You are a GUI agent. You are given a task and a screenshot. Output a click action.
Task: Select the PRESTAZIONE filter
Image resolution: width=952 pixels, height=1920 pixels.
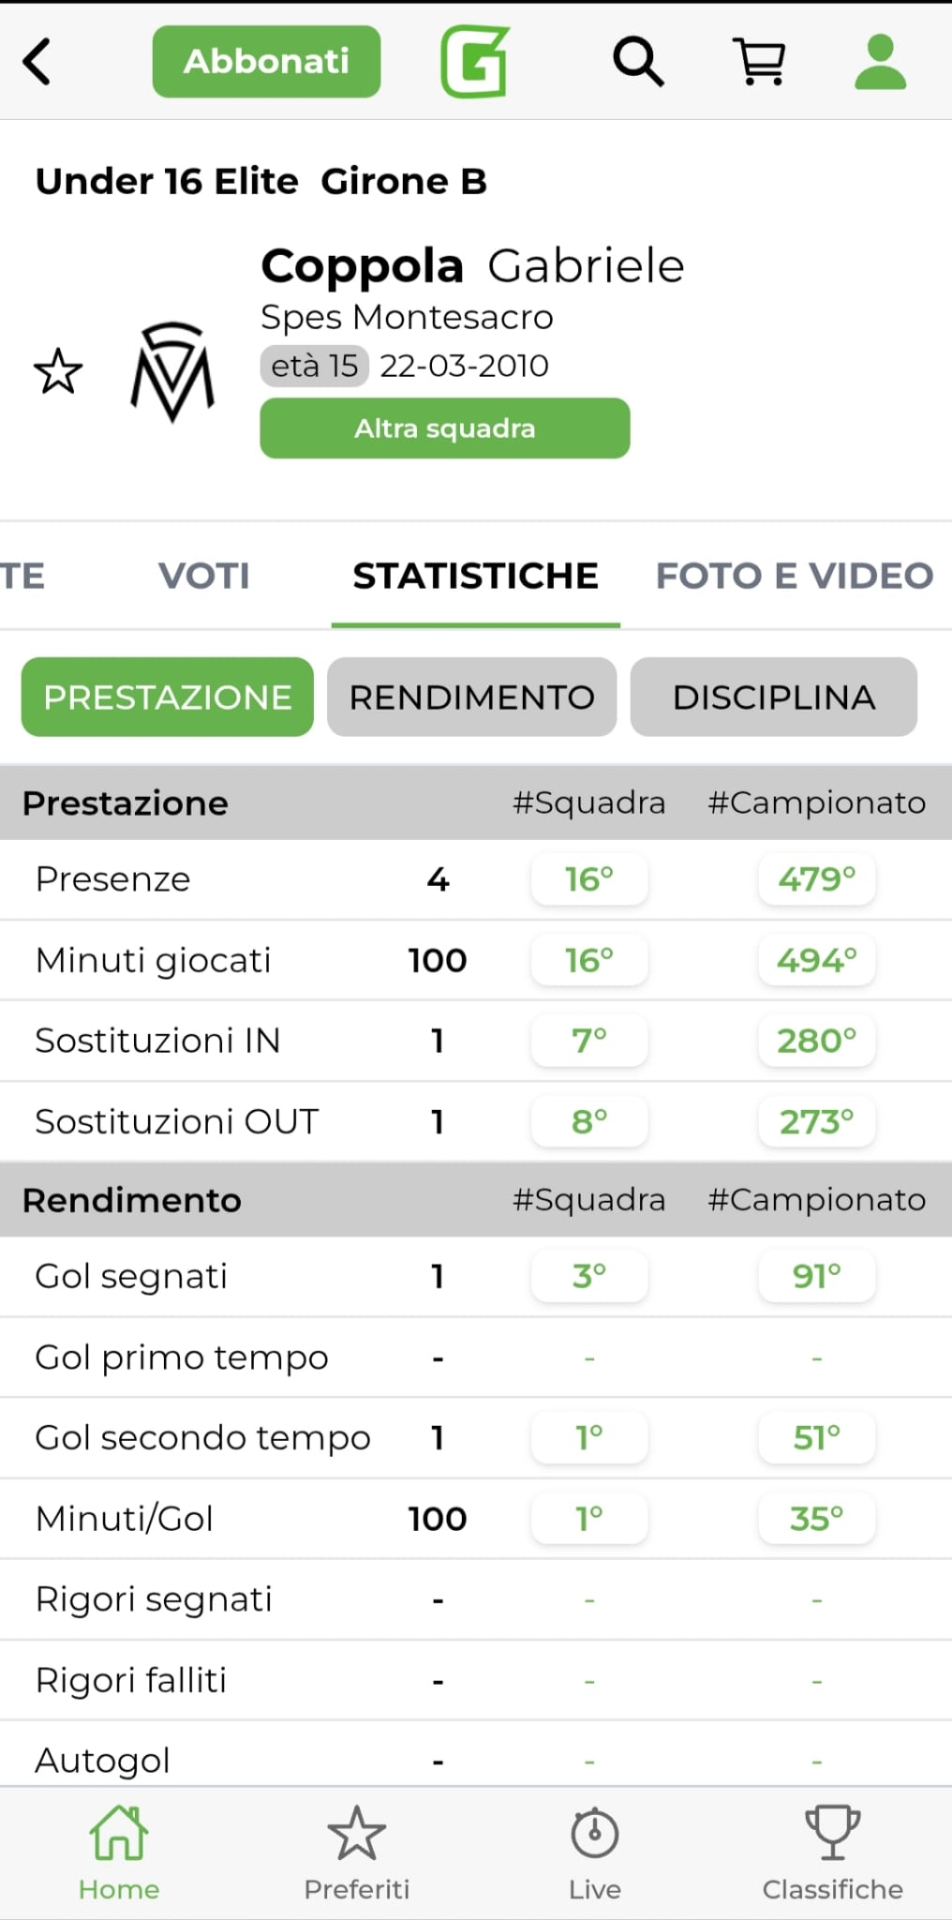[167, 697]
